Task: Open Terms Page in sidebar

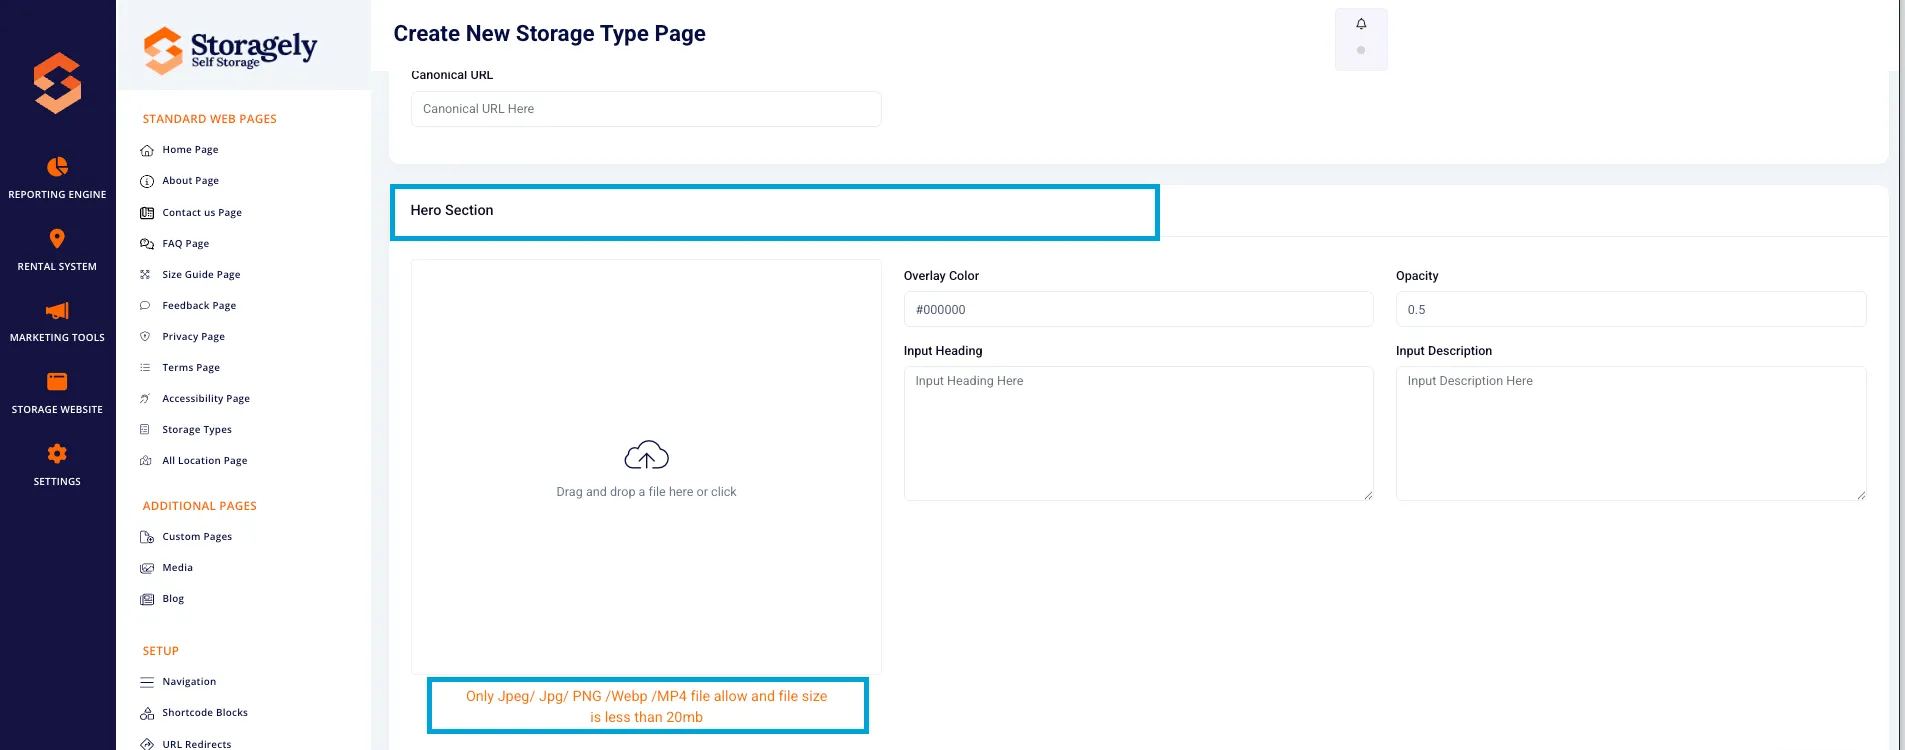Action: pyautogui.click(x=191, y=368)
